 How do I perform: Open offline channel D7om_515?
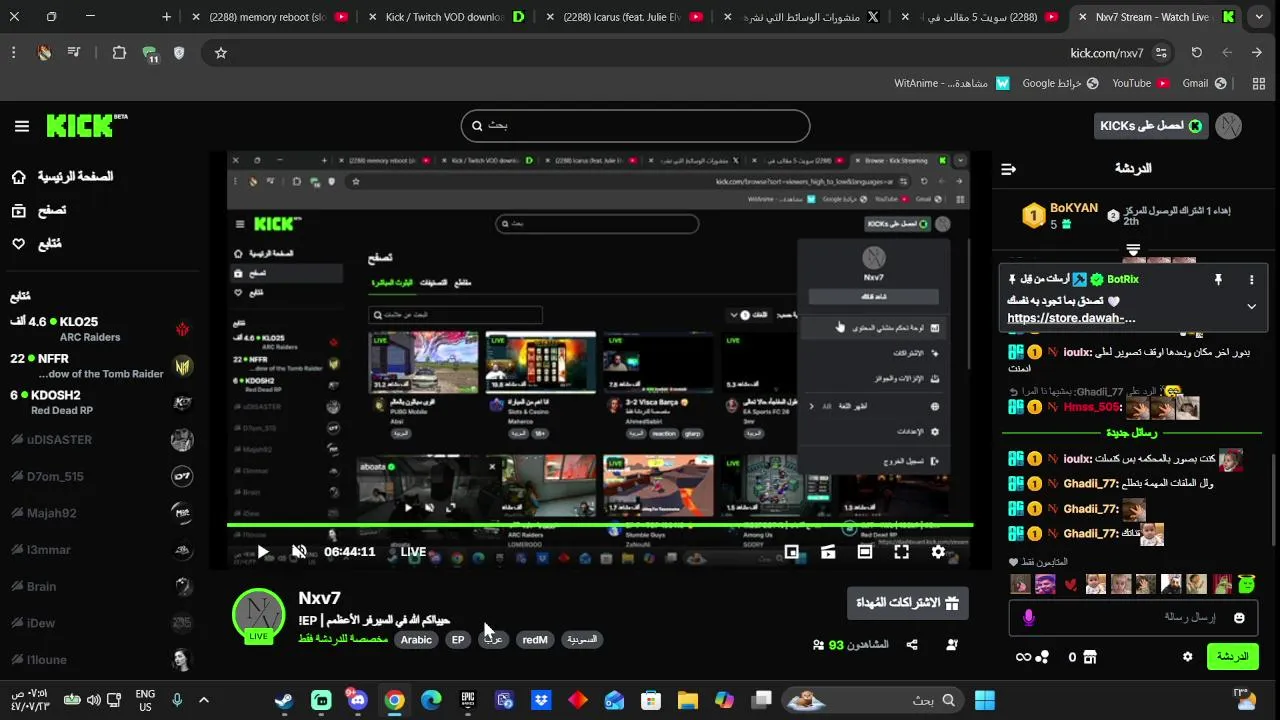pyautogui.click(x=100, y=476)
